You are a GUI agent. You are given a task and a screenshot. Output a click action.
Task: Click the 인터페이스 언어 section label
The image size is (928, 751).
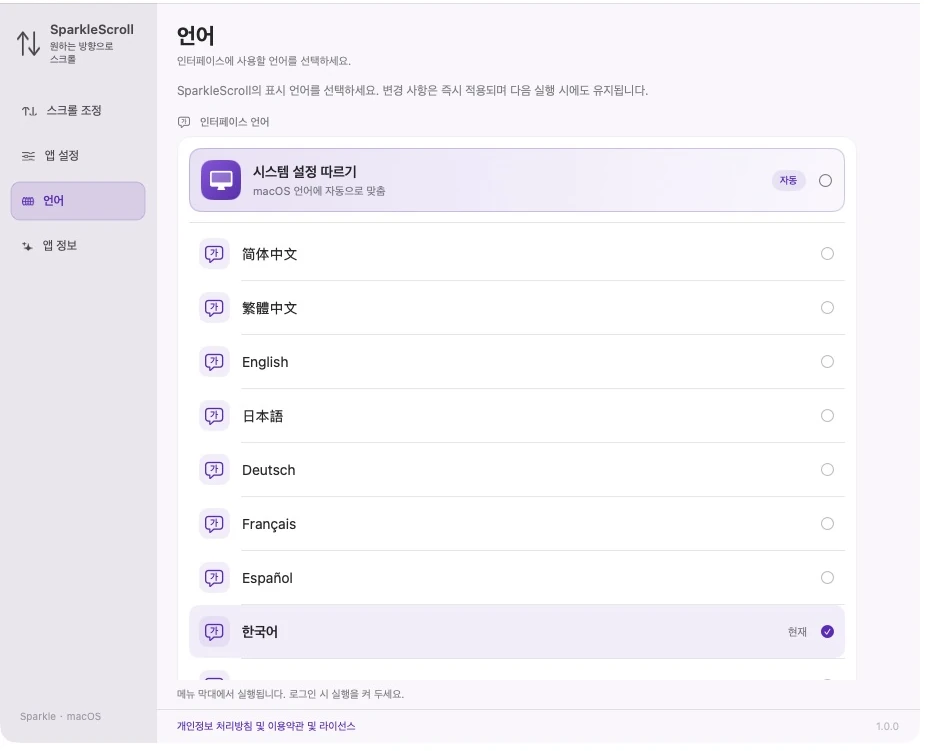click(x=234, y=123)
